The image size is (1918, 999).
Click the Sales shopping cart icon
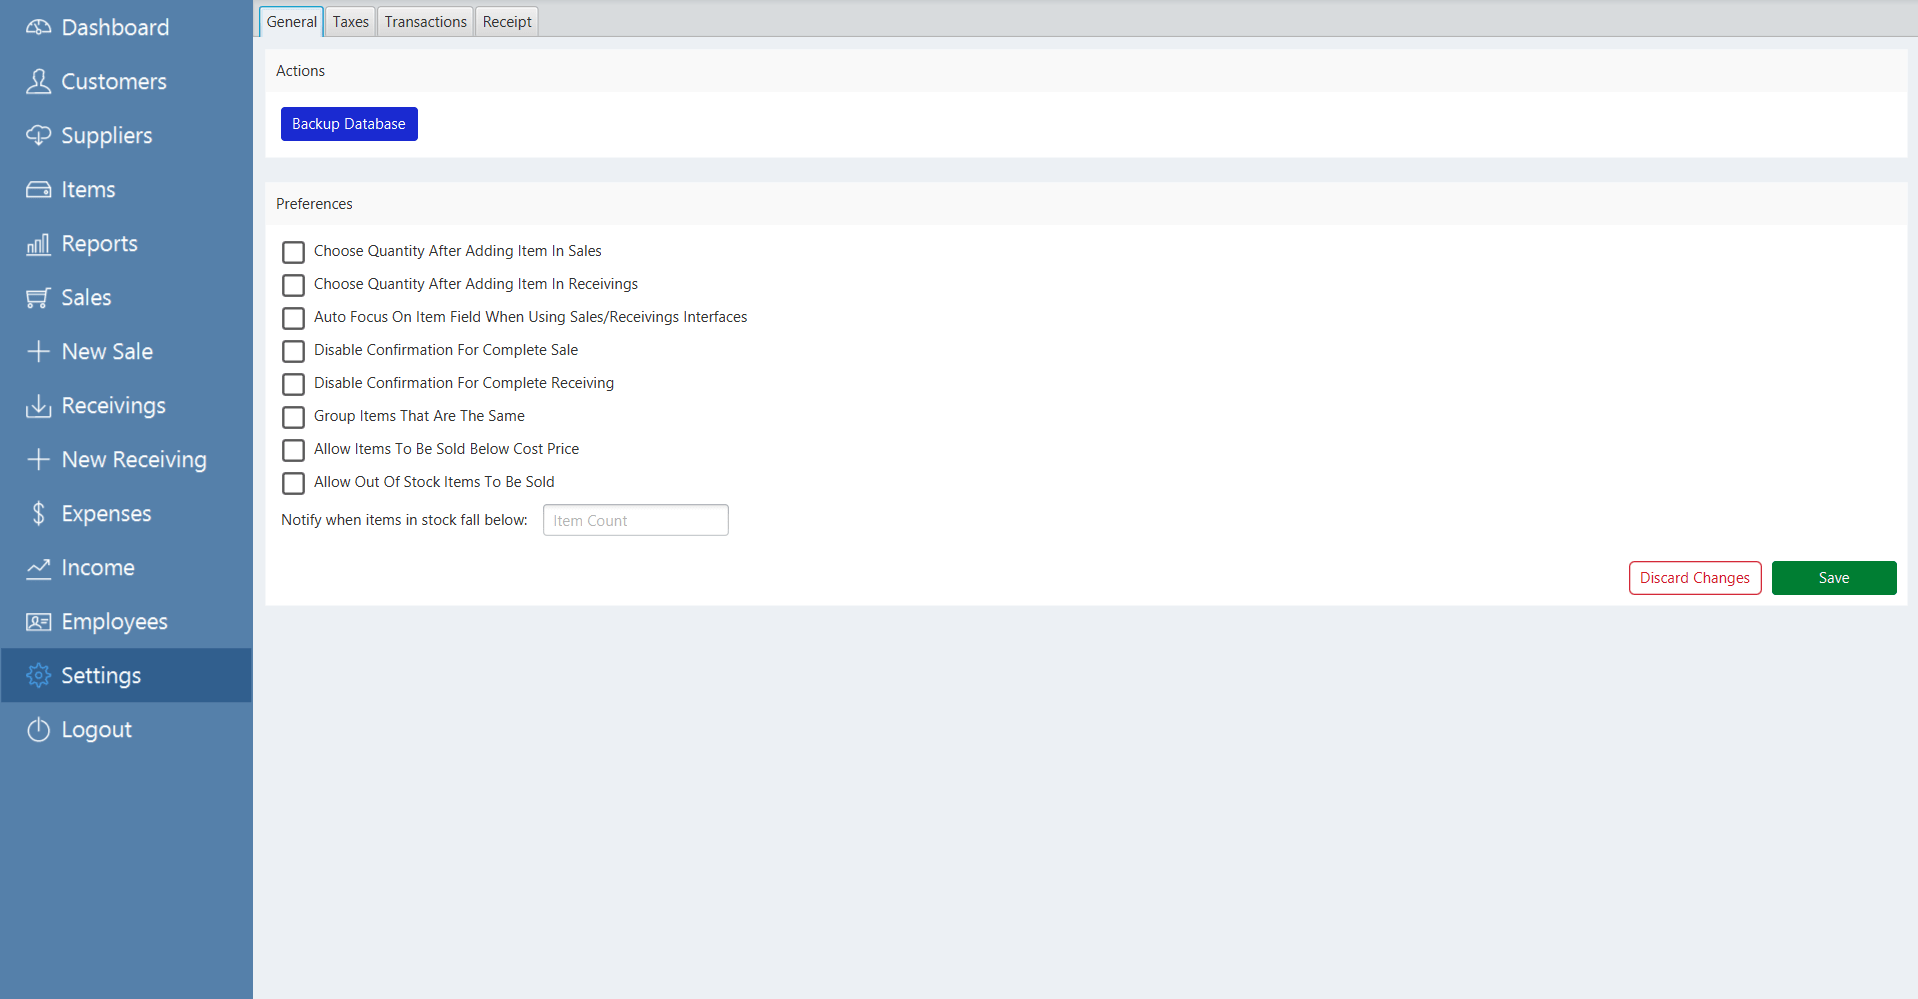(x=38, y=298)
